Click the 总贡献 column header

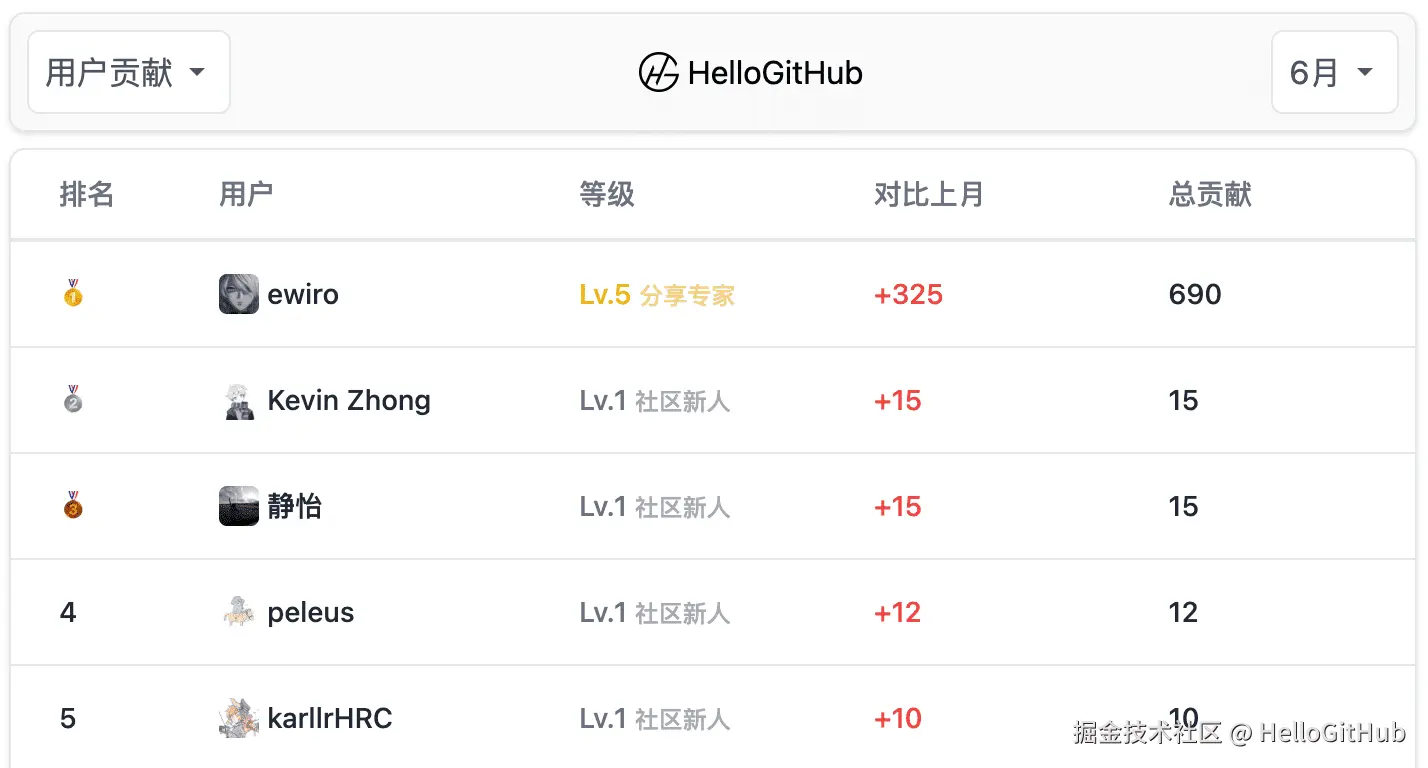point(1210,194)
